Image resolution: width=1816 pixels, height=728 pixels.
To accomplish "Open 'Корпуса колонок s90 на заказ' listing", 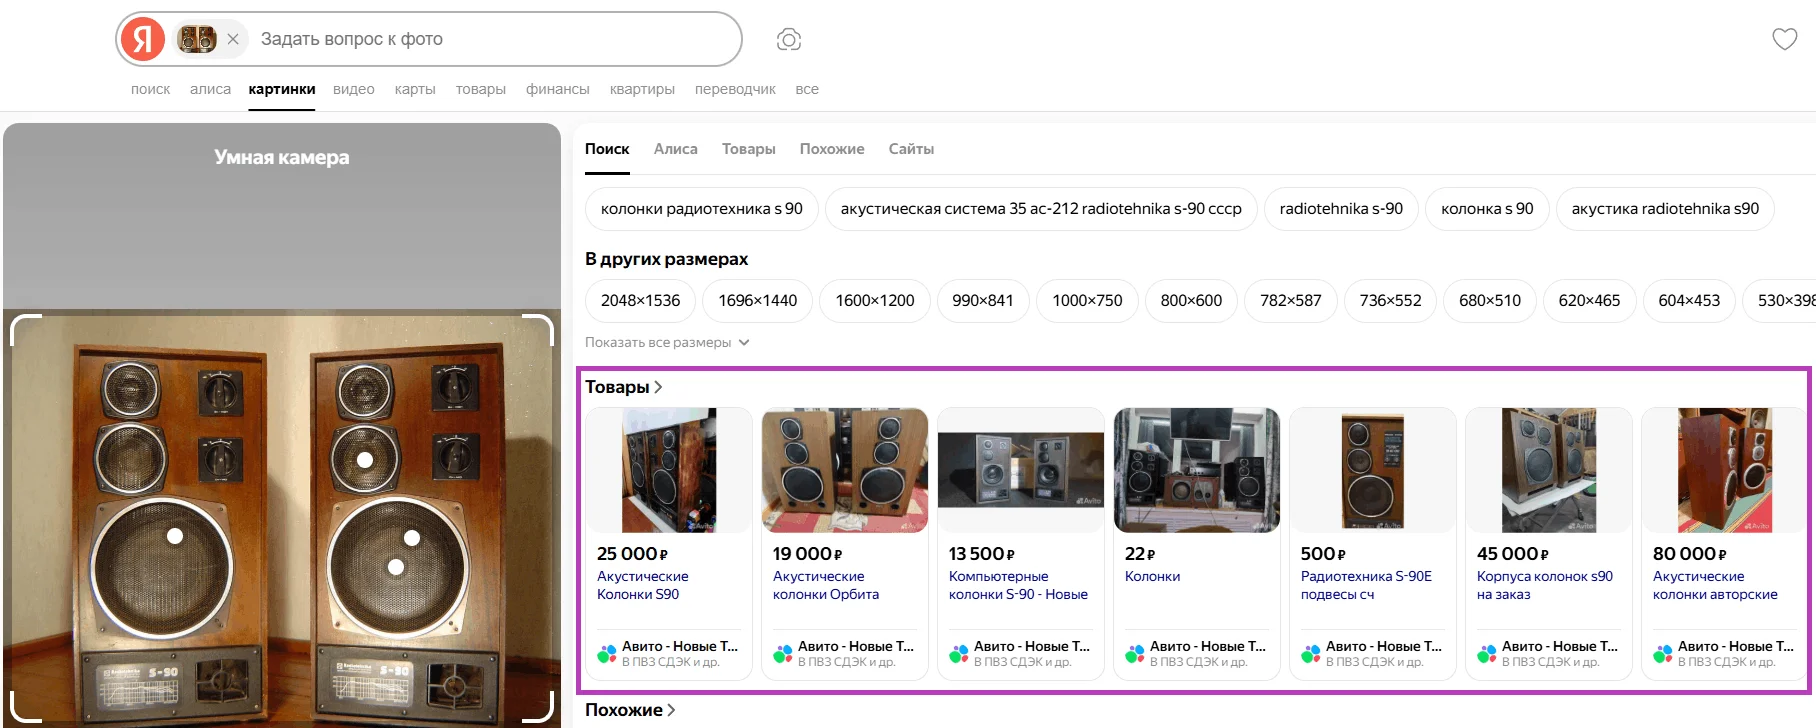I will (1544, 585).
